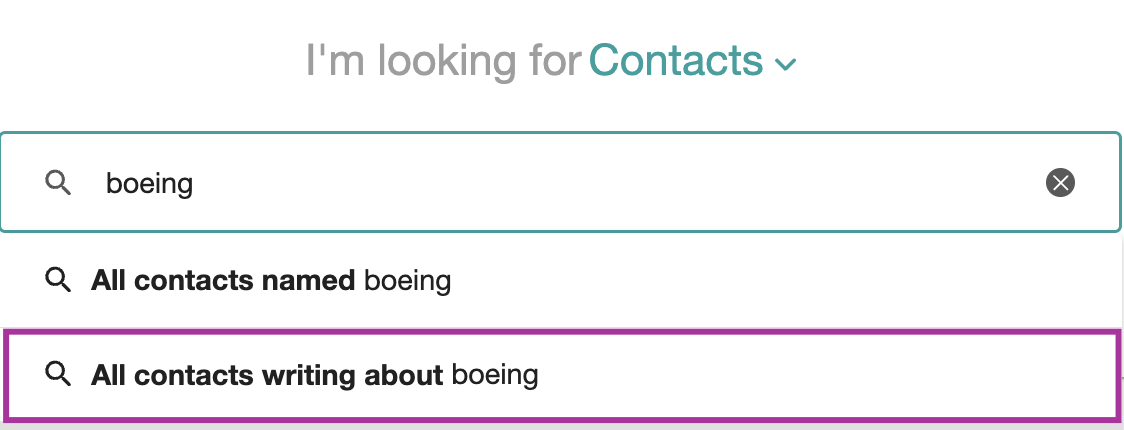Clear the search text with the X icon

click(x=1060, y=183)
